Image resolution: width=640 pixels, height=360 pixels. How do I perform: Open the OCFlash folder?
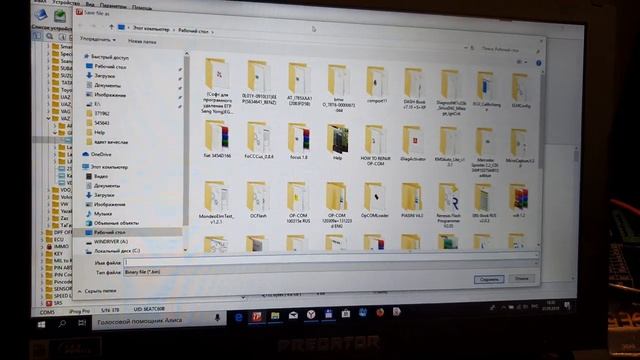[258, 200]
